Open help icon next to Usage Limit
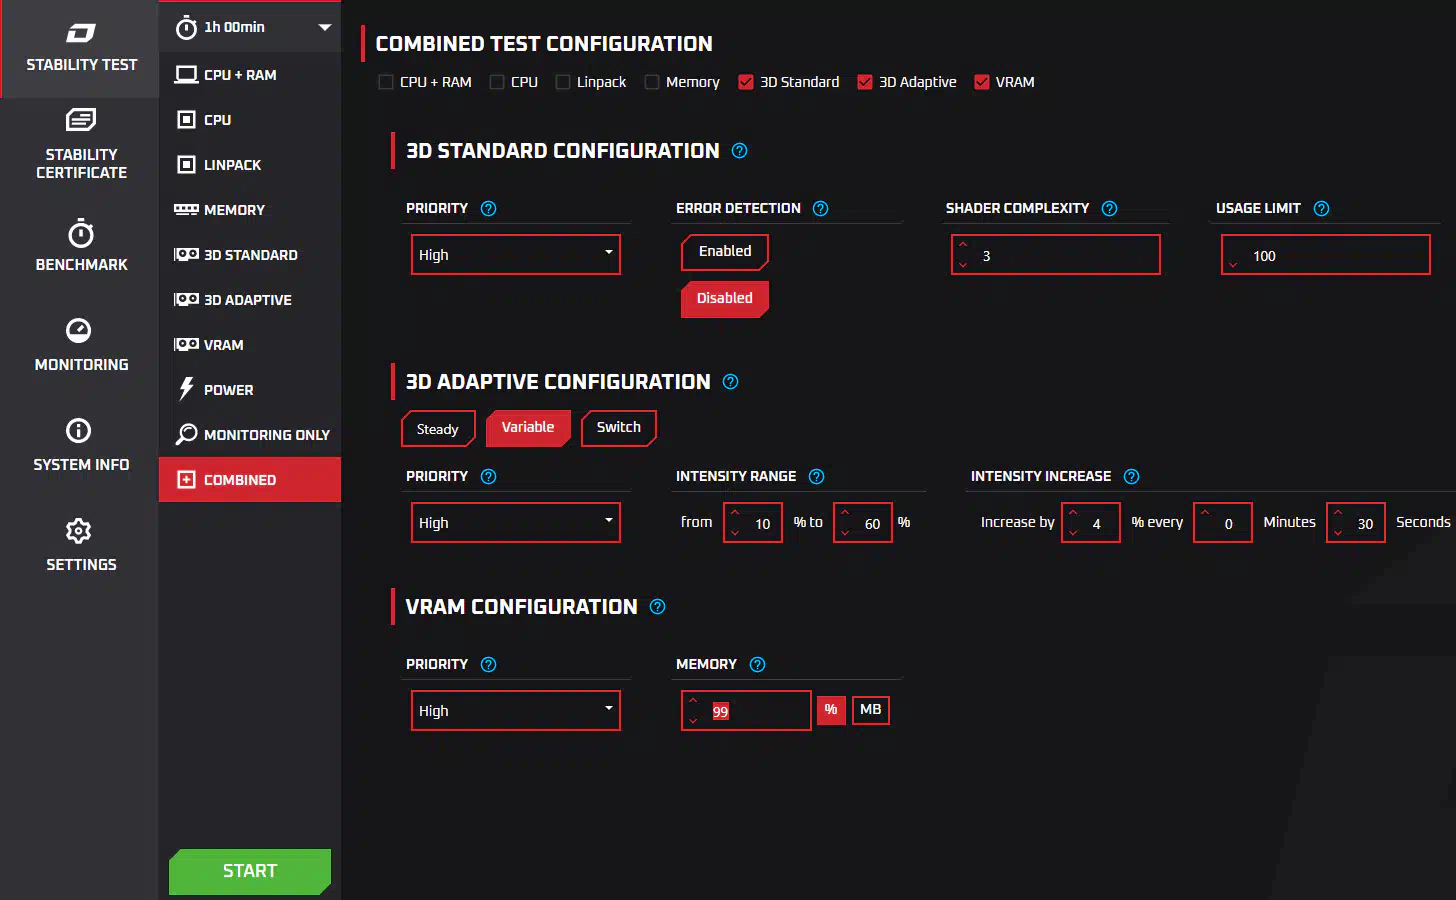 pos(1322,209)
